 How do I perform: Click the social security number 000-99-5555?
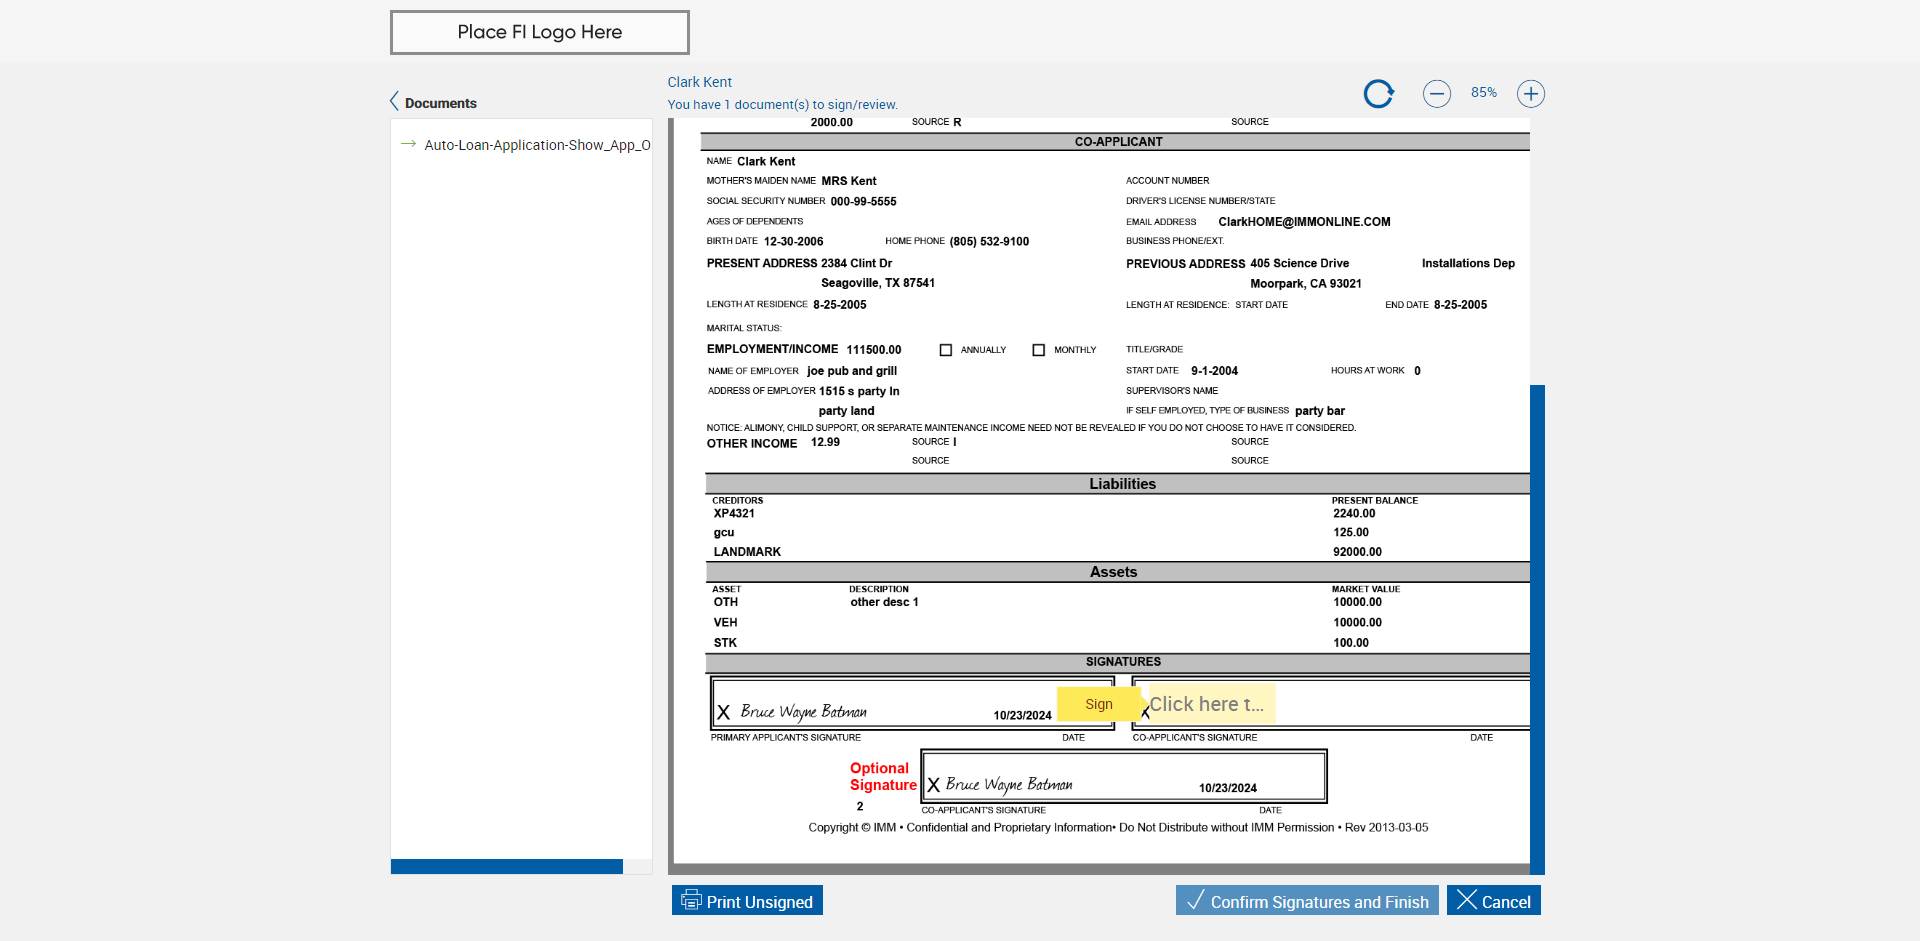coord(863,202)
